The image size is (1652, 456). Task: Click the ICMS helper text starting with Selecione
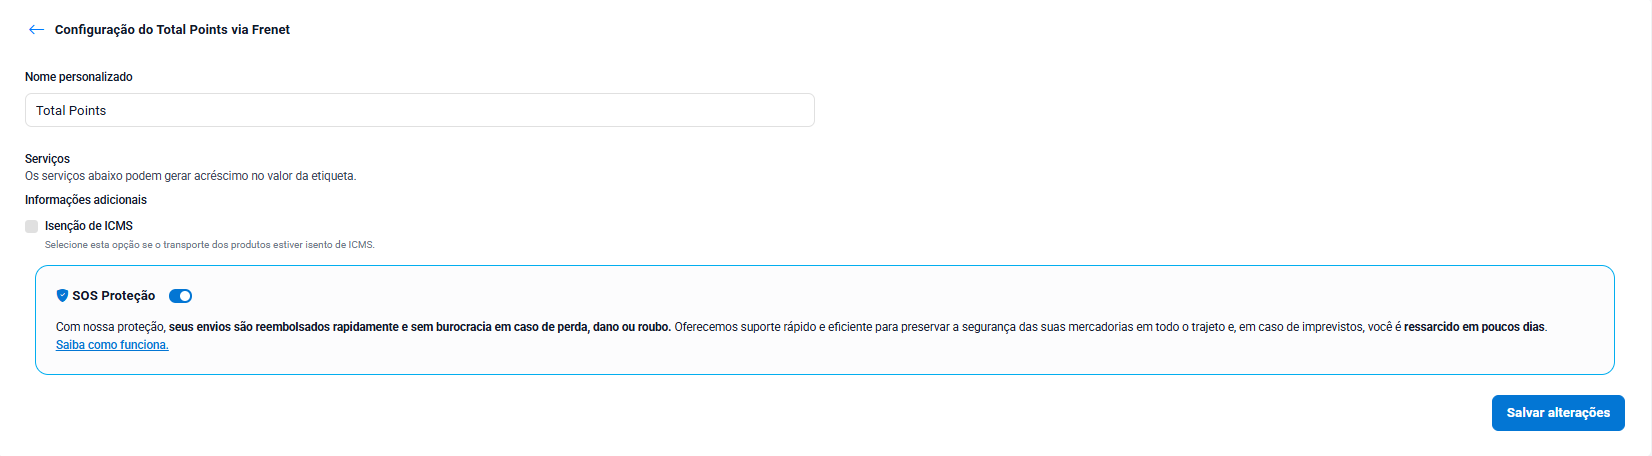(210, 245)
